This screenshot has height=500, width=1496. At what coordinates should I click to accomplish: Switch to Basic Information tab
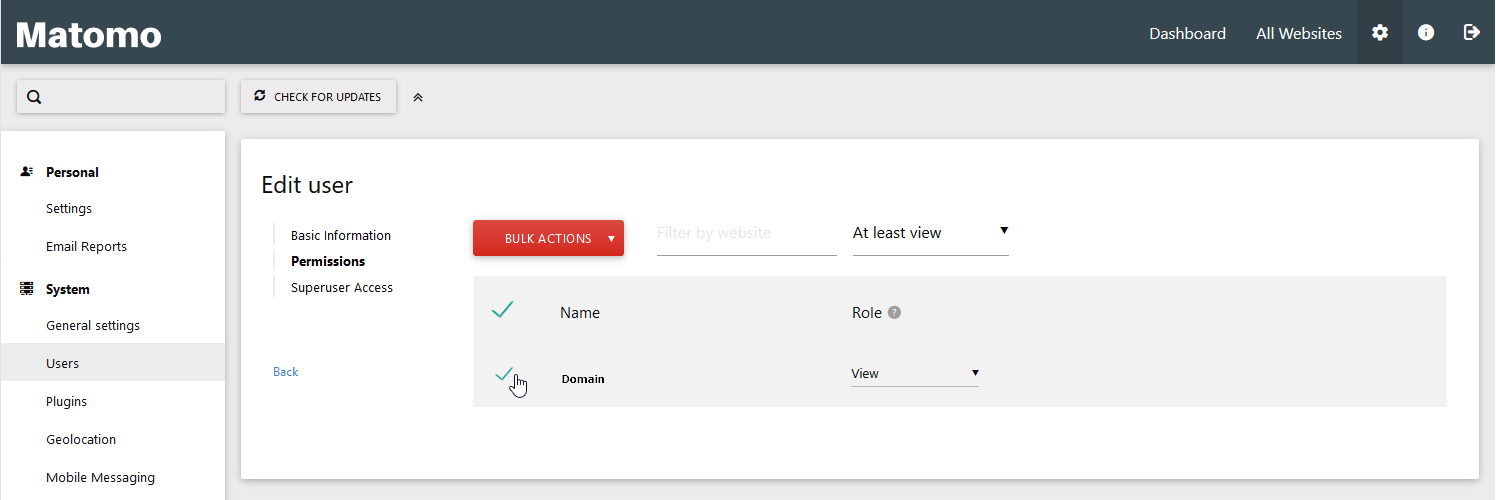[x=341, y=236]
